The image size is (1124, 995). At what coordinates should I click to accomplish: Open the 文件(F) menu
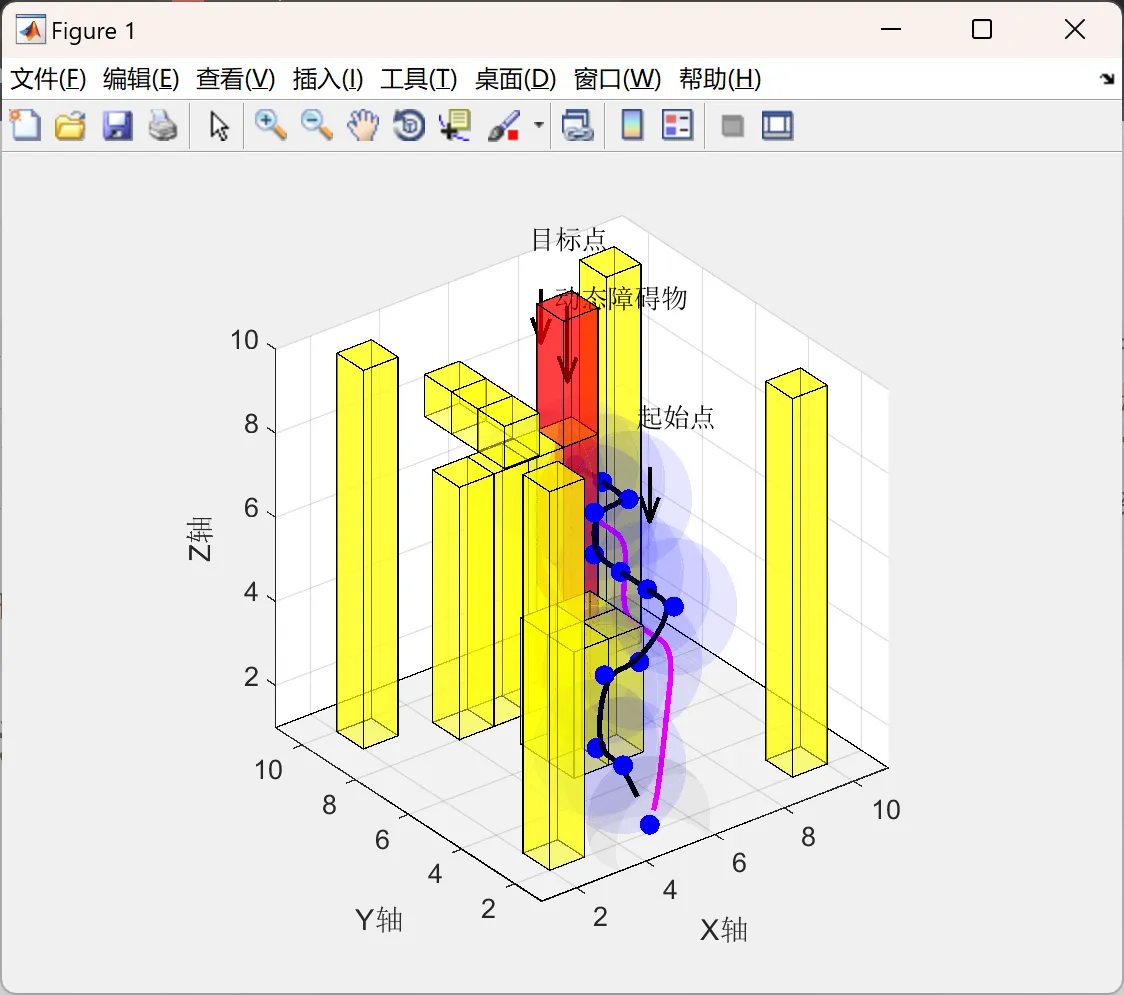(49, 79)
